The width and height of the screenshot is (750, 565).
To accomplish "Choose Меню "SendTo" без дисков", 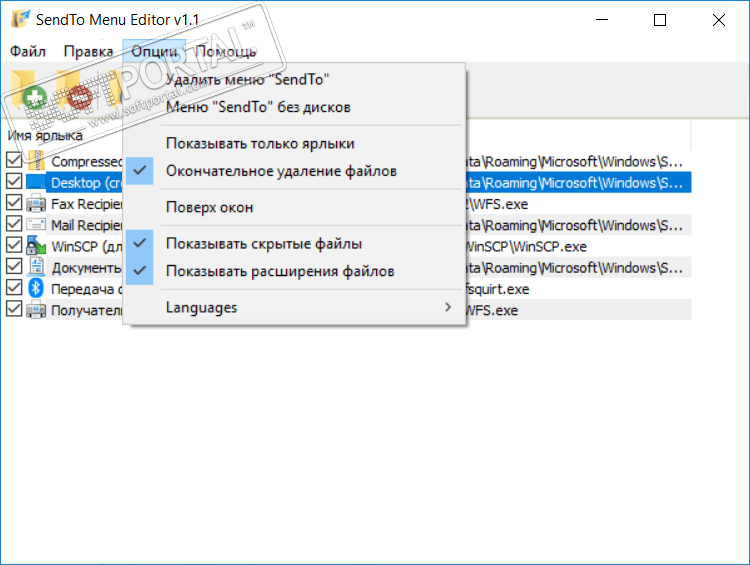I will coord(294,107).
